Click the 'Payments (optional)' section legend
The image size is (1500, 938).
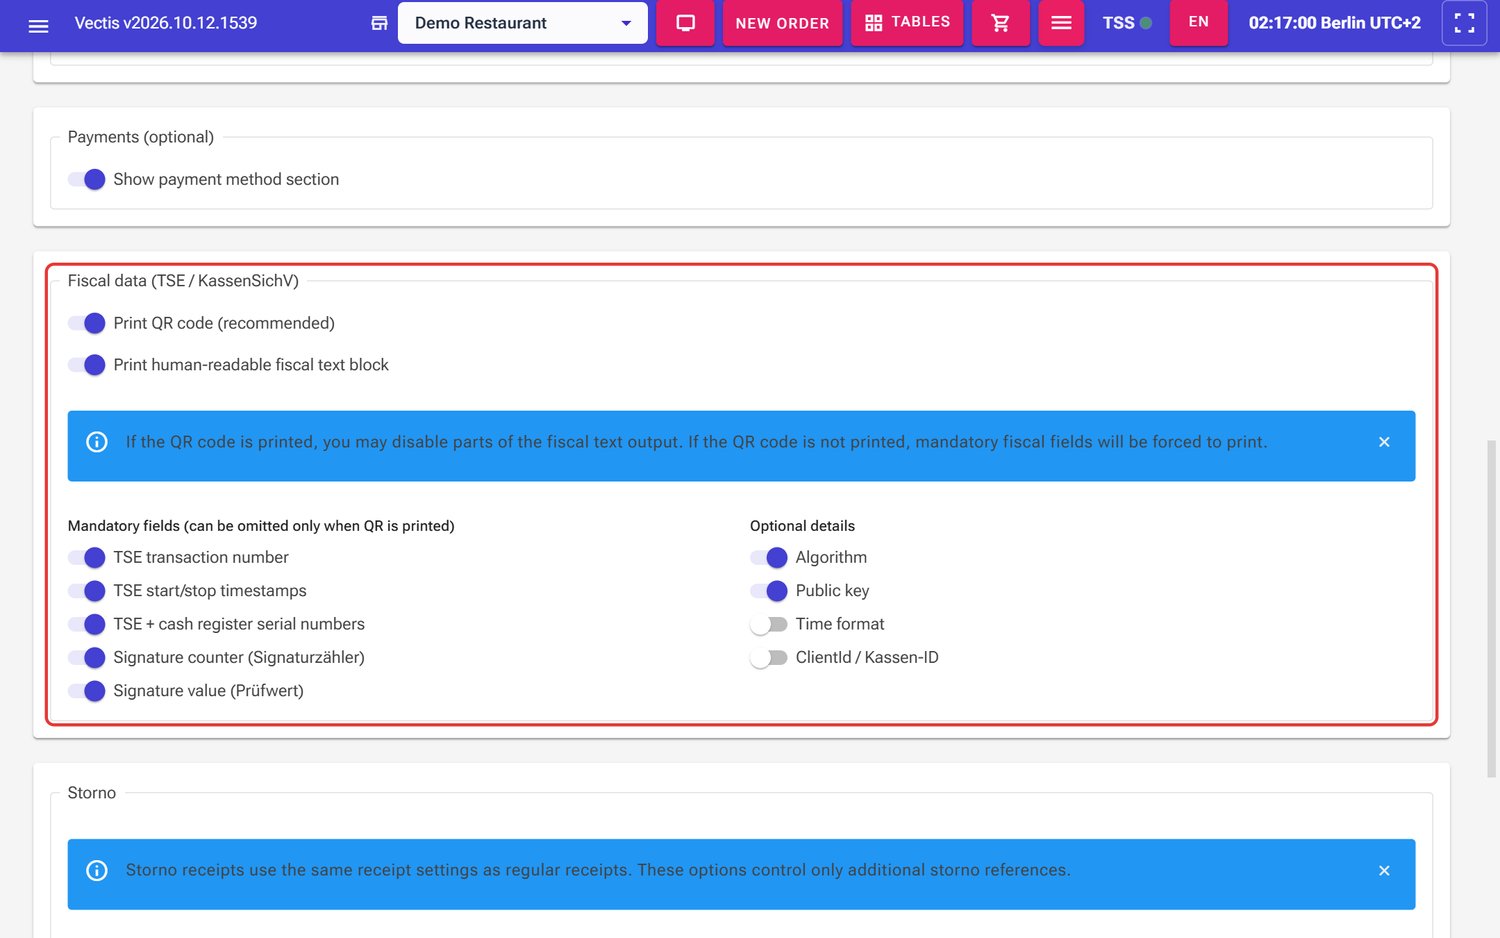coord(141,137)
